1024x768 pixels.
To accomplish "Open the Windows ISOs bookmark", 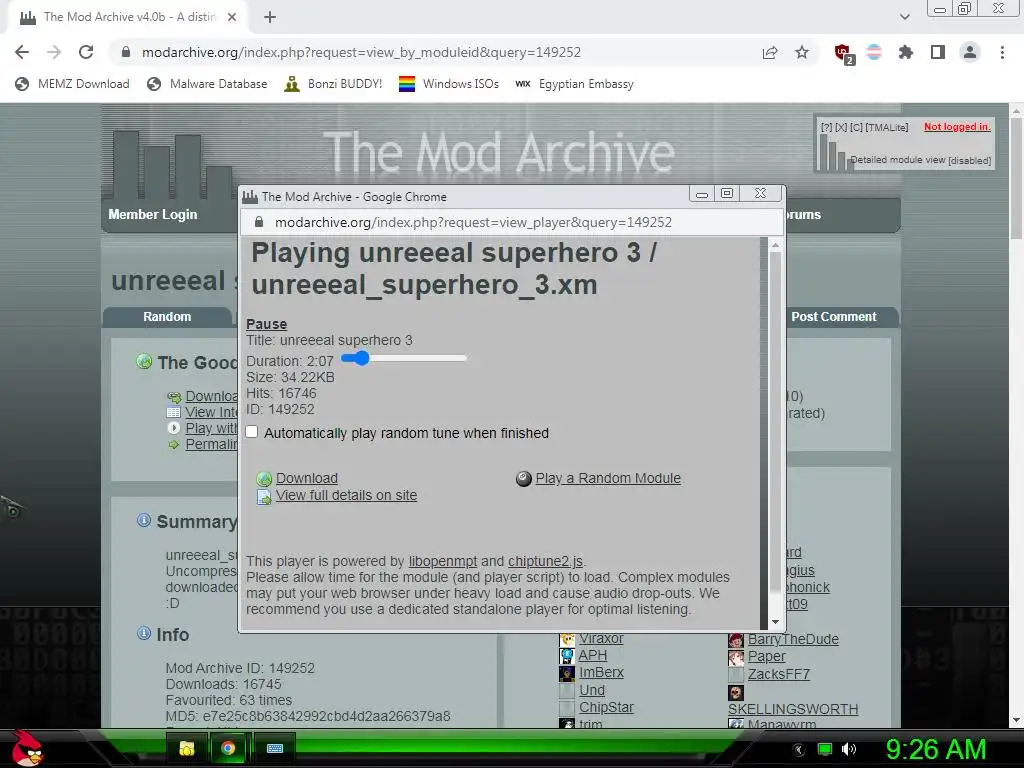I will [449, 84].
